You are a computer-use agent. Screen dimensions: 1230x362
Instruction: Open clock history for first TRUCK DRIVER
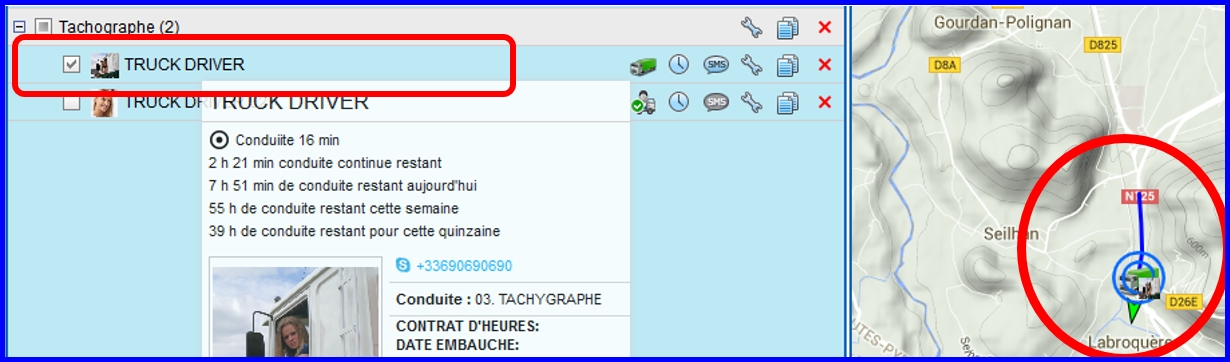click(x=679, y=65)
